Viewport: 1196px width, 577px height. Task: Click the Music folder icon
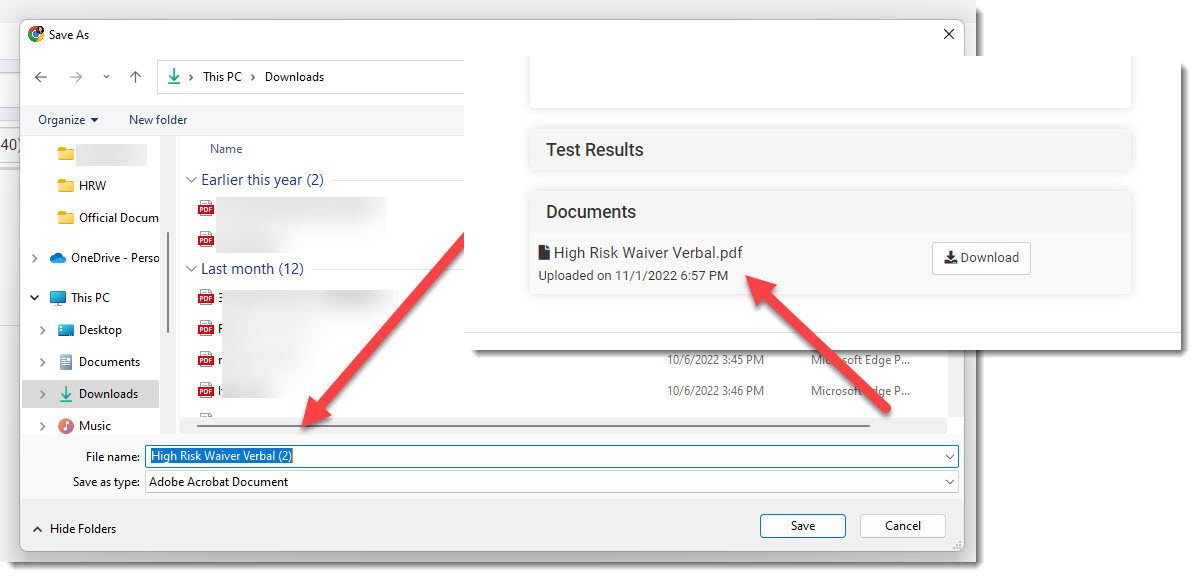(x=66, y=426)
